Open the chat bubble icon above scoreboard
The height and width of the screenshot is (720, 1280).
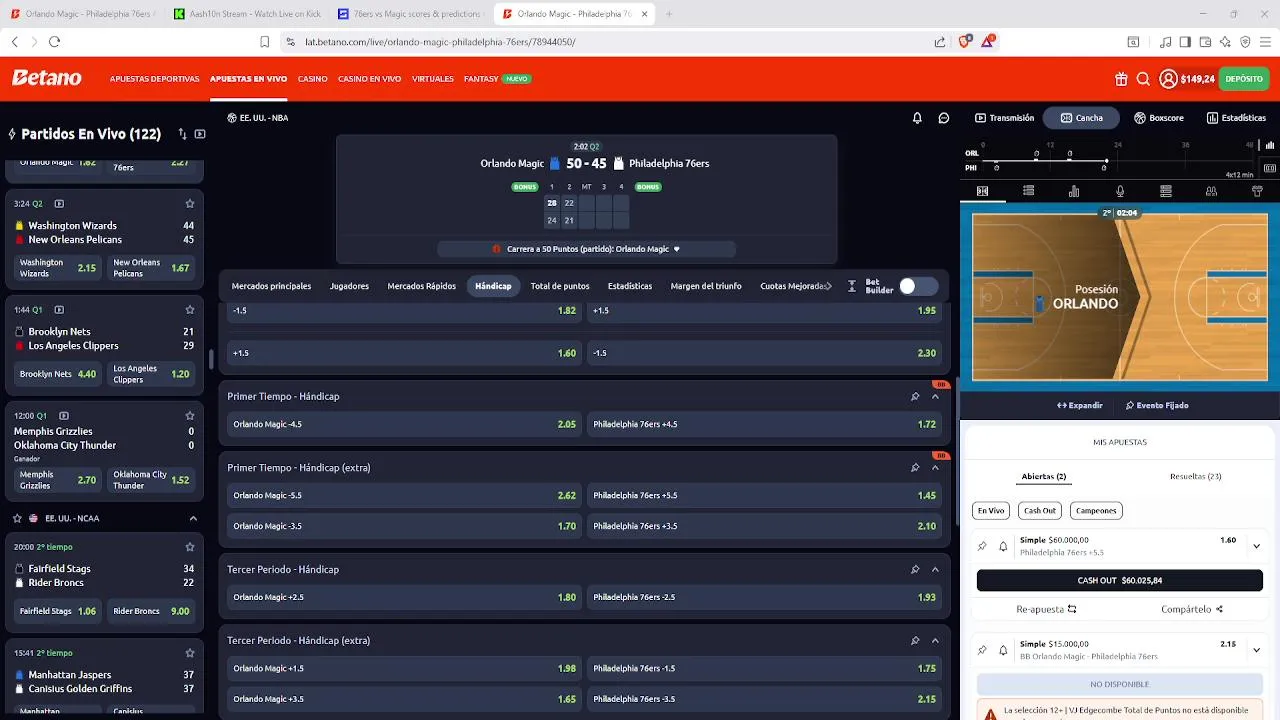point(943,118)
